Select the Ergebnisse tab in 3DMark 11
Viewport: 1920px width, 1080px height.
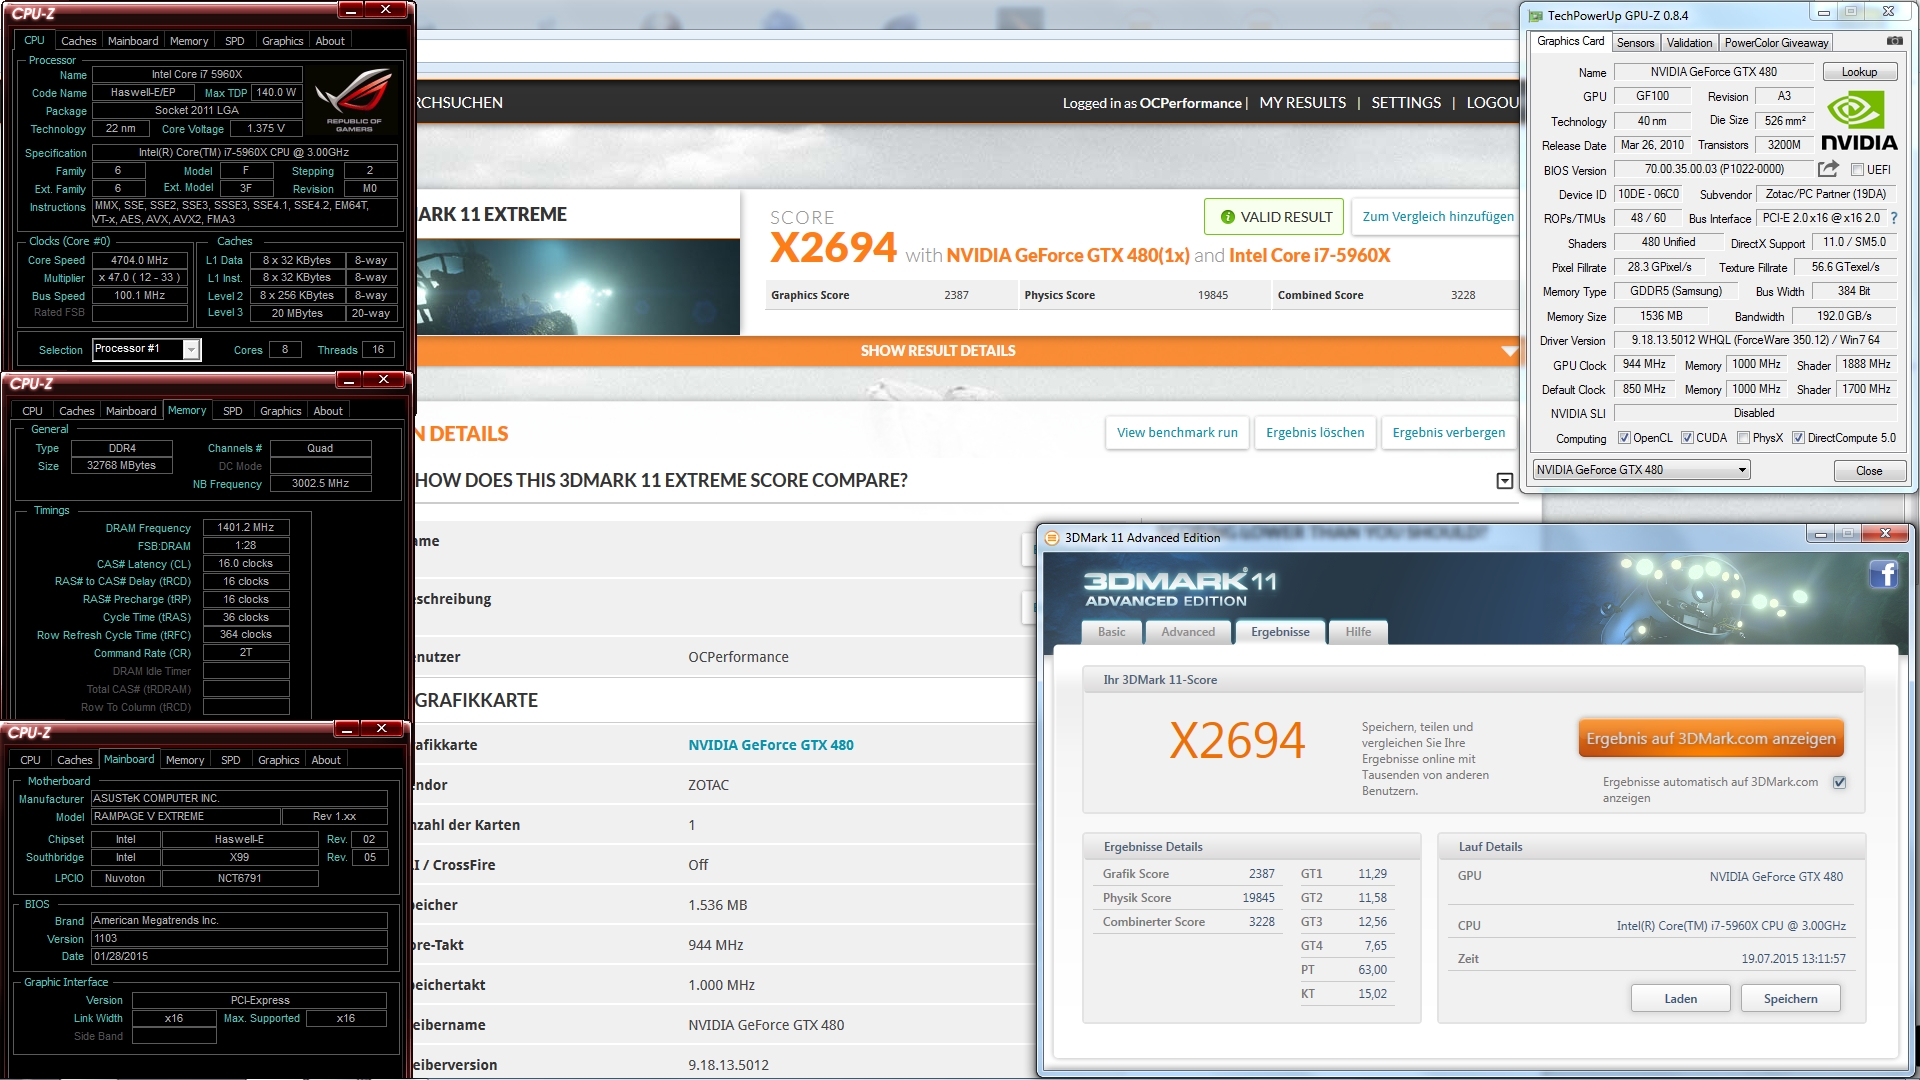coord(1280,632)
